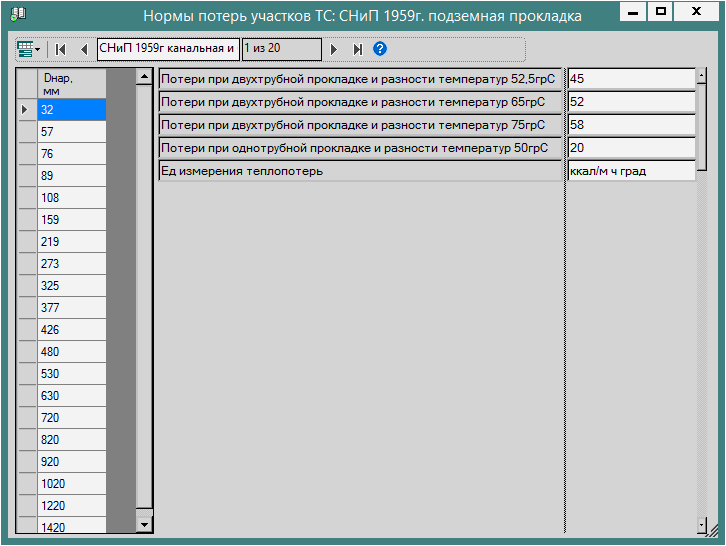726x546 pixels.
Task: Edit the value 58 for 75грС losses
Action: coord(630,125)
